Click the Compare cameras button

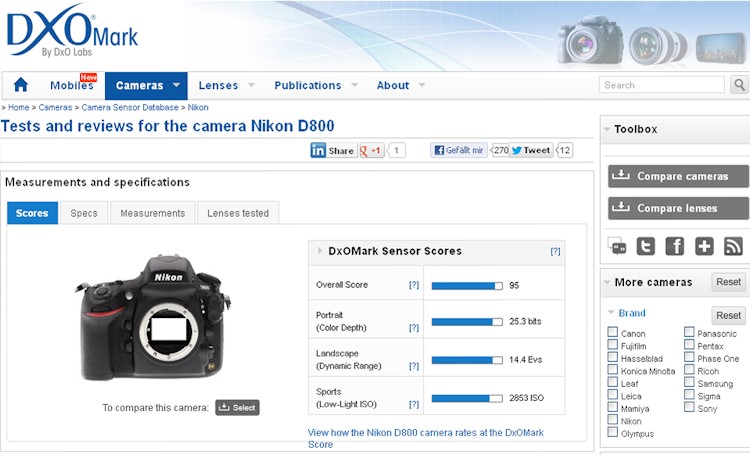click(x=678, y=176)
